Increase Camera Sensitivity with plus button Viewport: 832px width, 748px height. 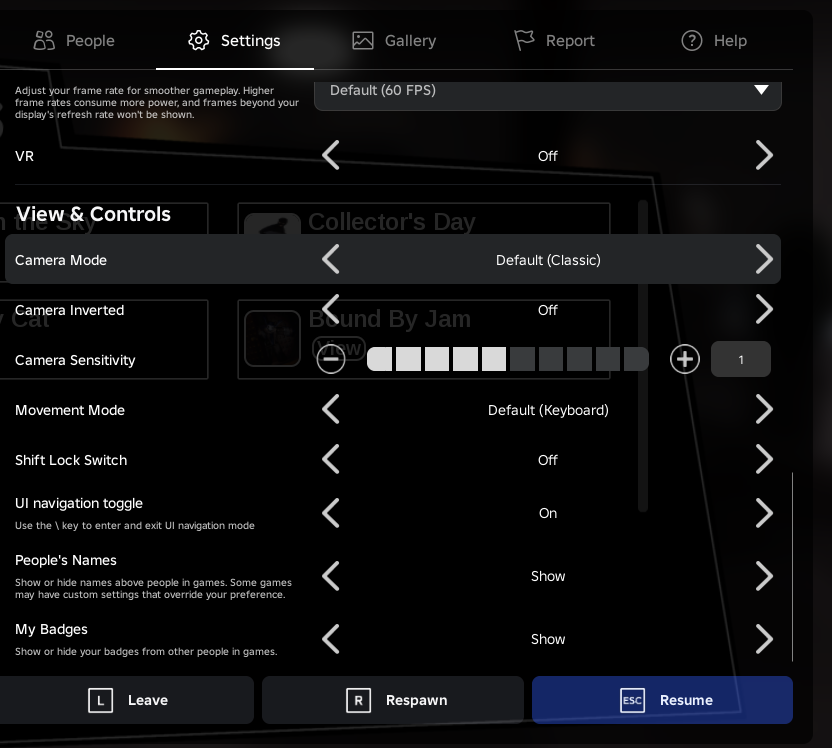coord(685,359)
